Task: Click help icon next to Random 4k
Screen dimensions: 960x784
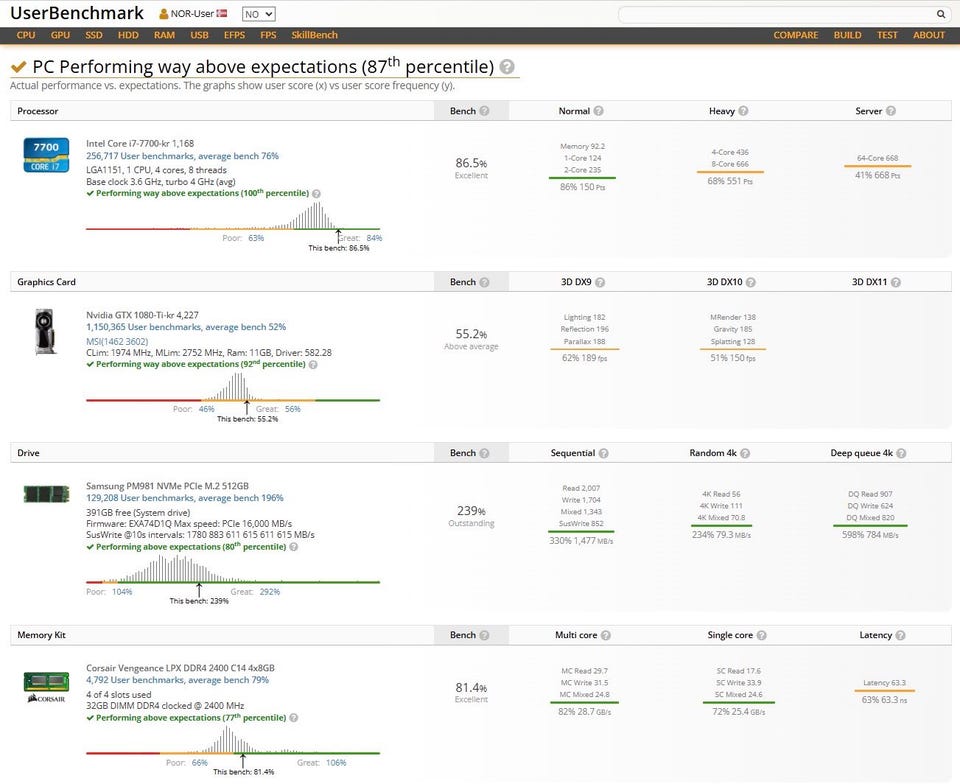Action: click(744, 453)
